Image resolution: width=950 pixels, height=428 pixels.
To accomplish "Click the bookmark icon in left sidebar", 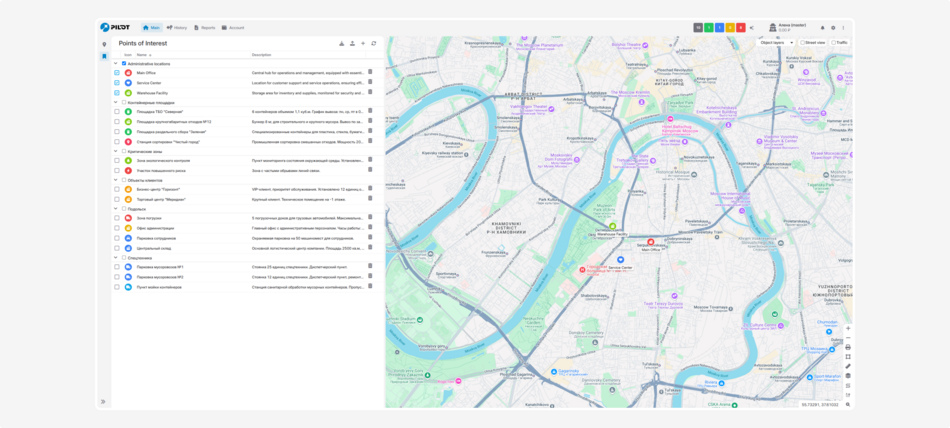I will [104, 56].
